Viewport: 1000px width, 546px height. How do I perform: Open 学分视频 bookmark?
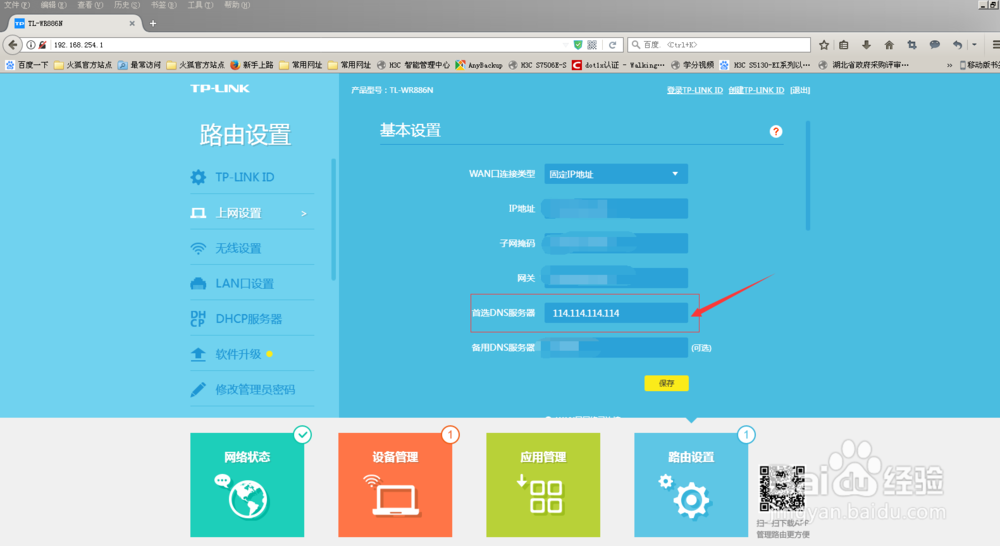coord(693,65)
